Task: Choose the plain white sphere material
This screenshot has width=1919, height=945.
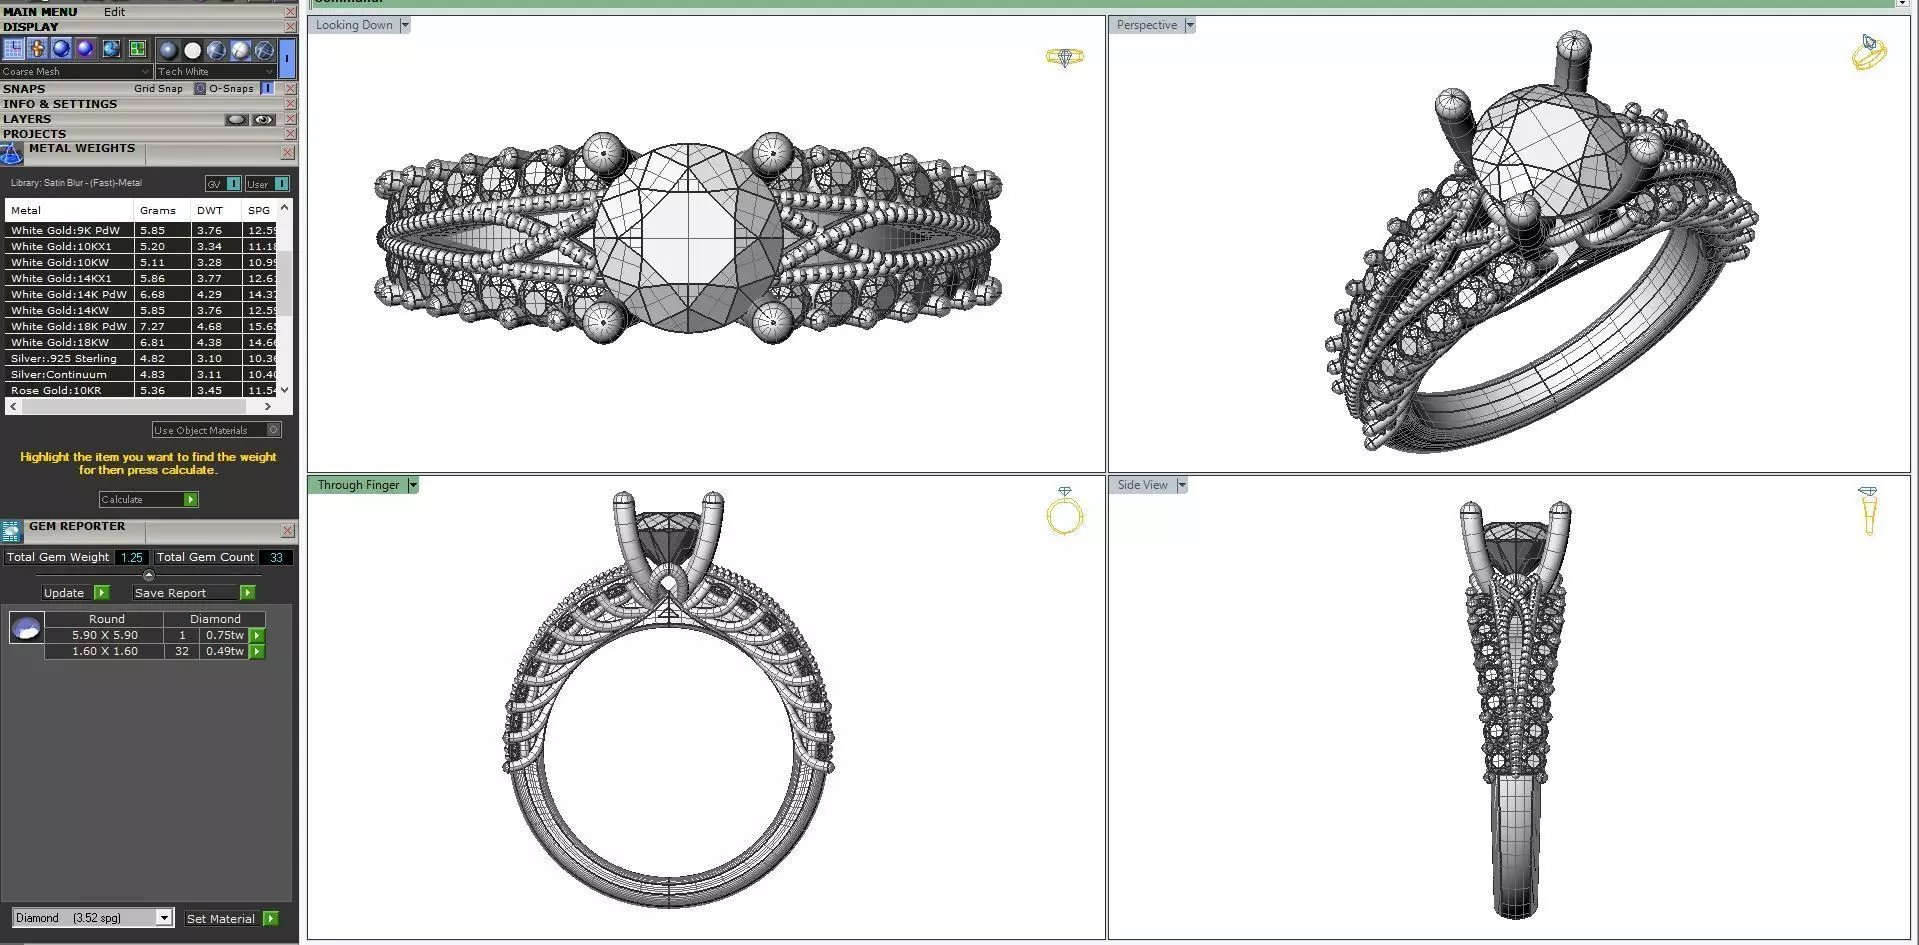Action: tap(192, 50)
